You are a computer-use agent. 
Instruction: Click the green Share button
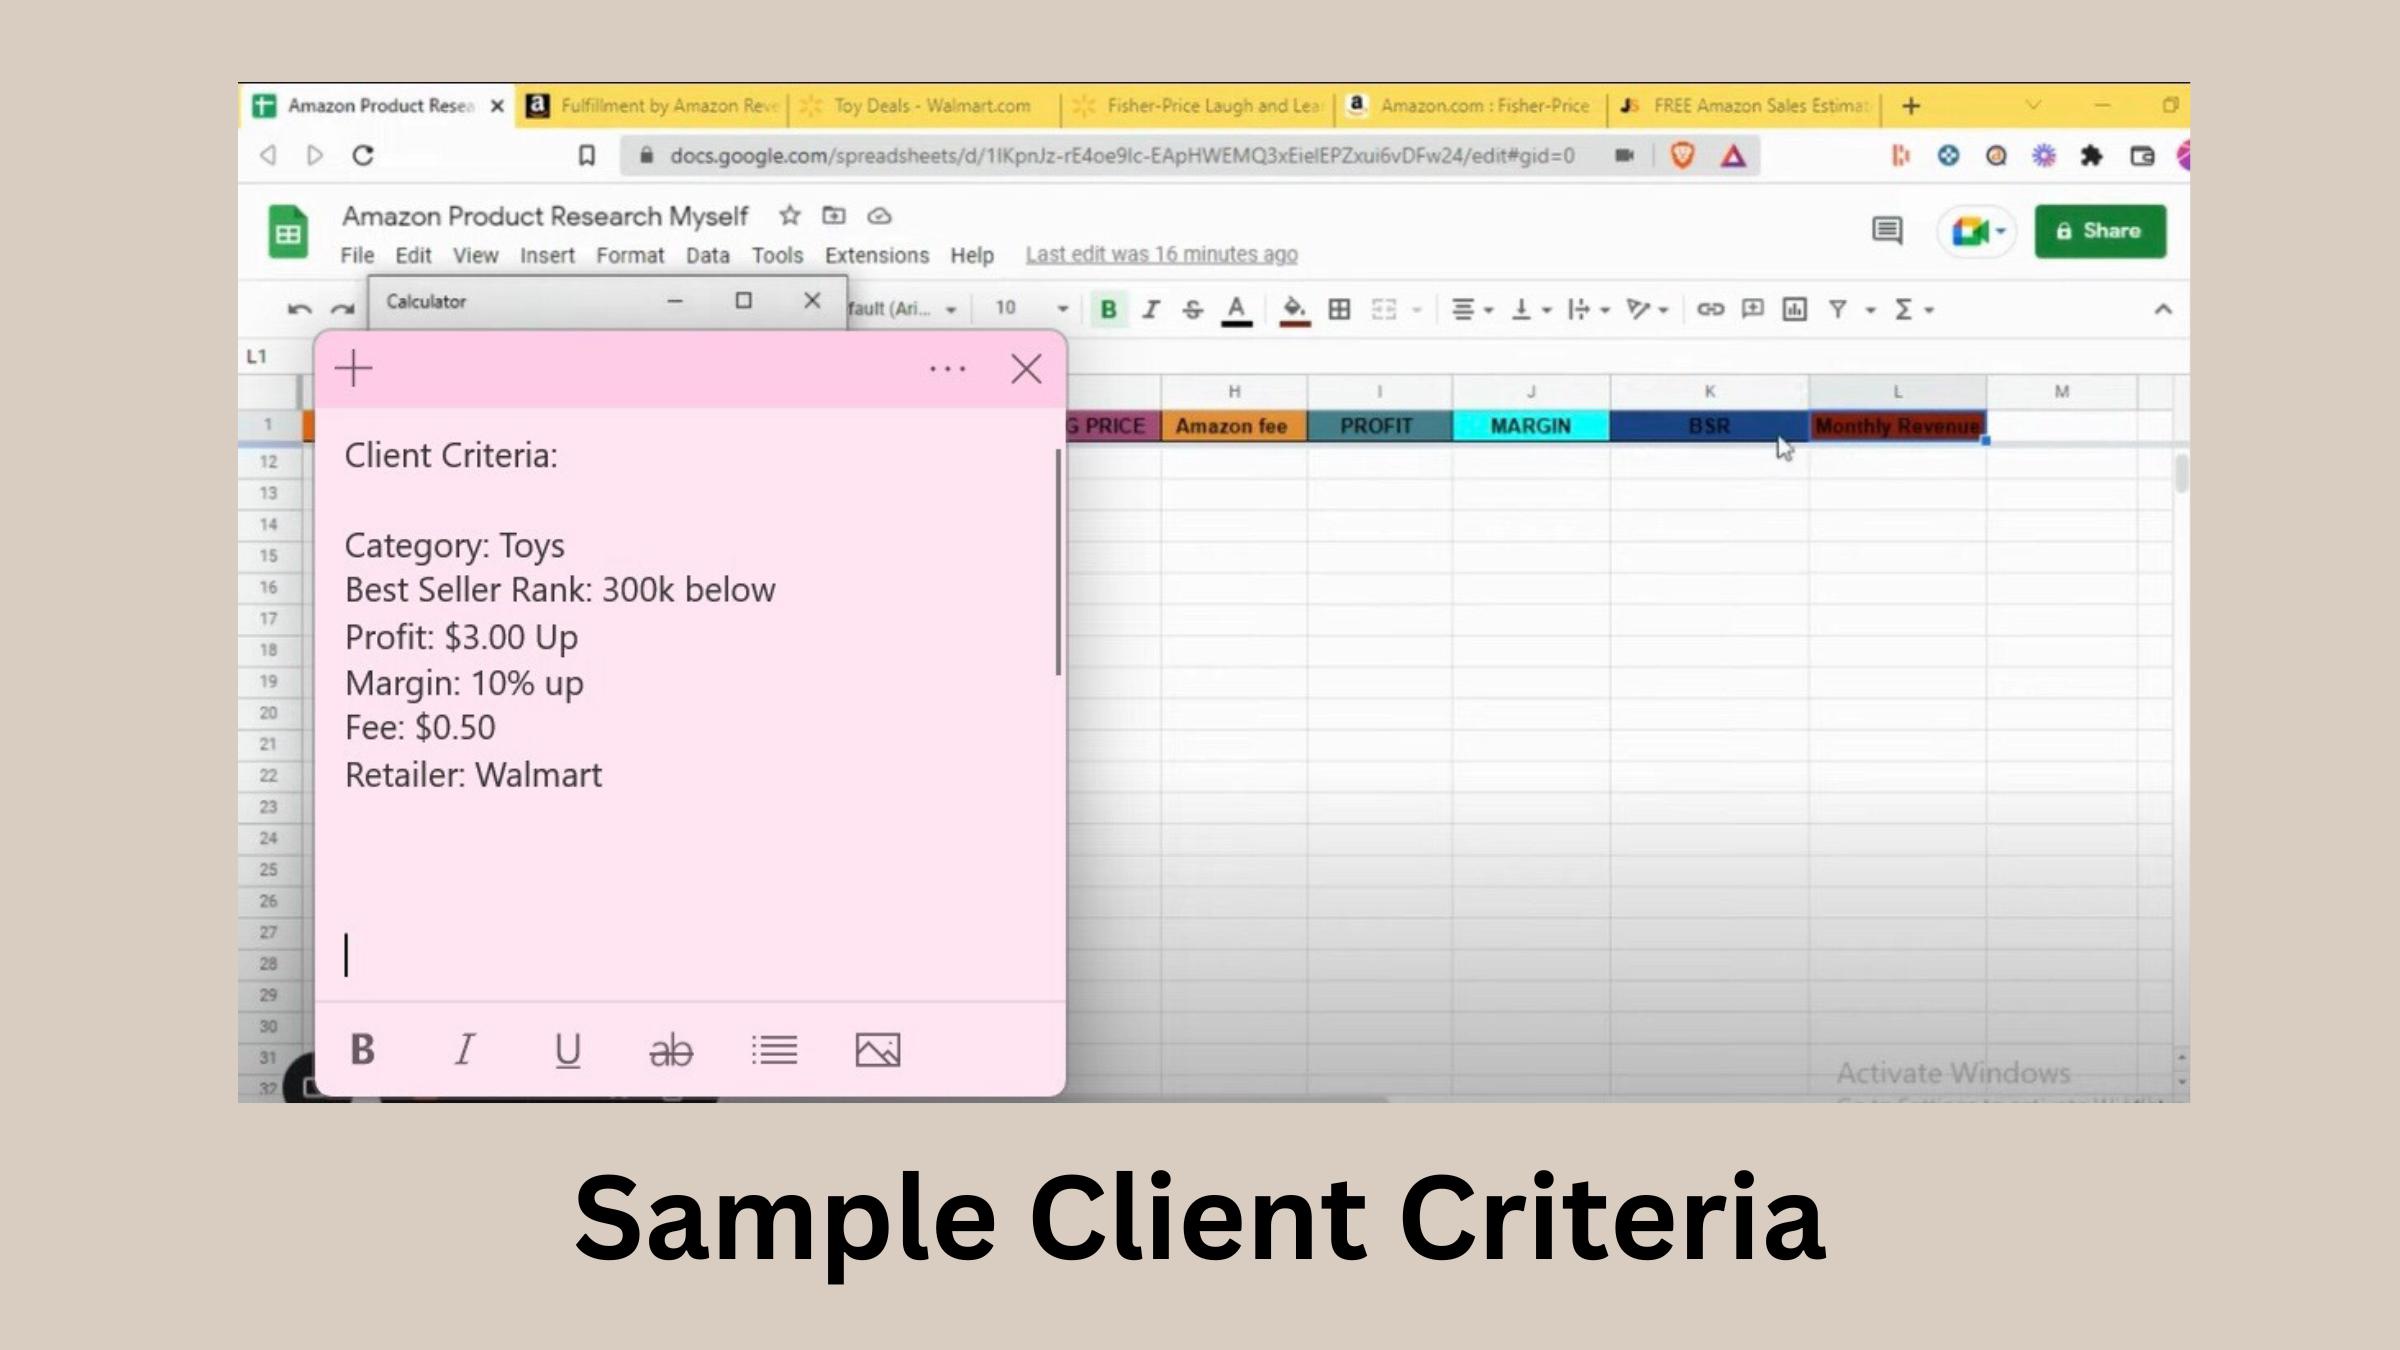(x=2100, y=231)
